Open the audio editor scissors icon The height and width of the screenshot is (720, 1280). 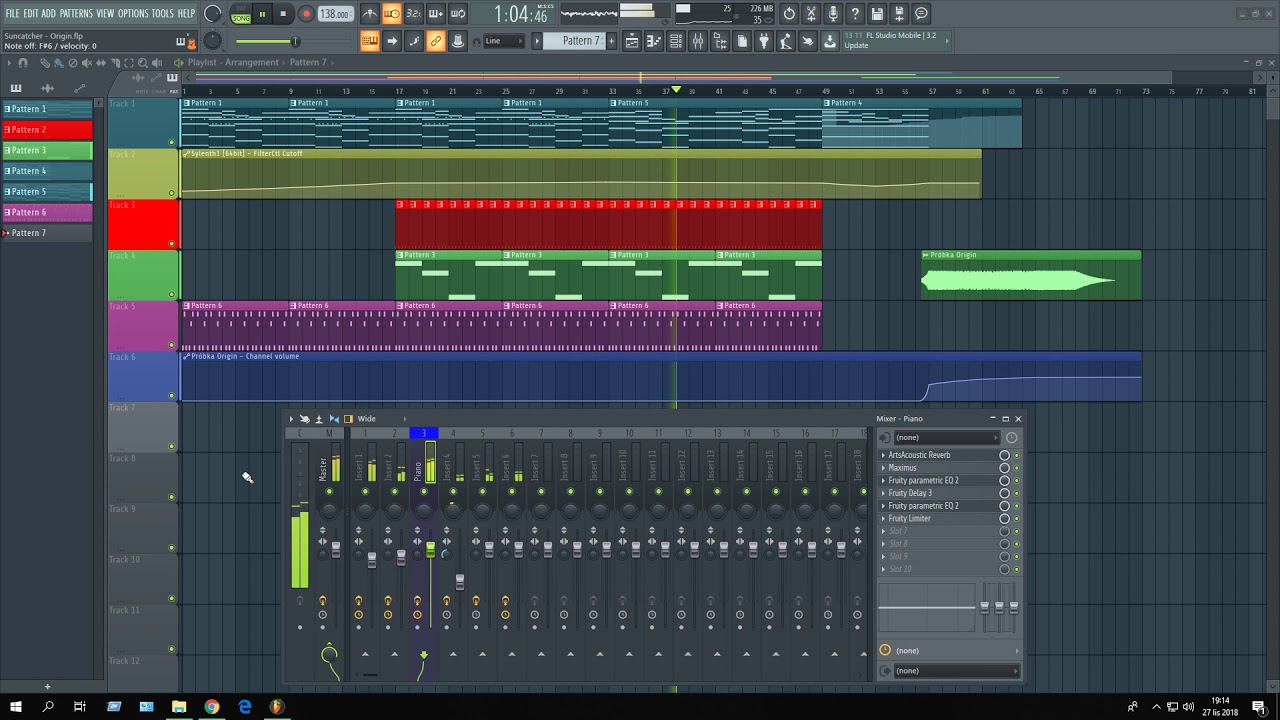pos(811,14)
